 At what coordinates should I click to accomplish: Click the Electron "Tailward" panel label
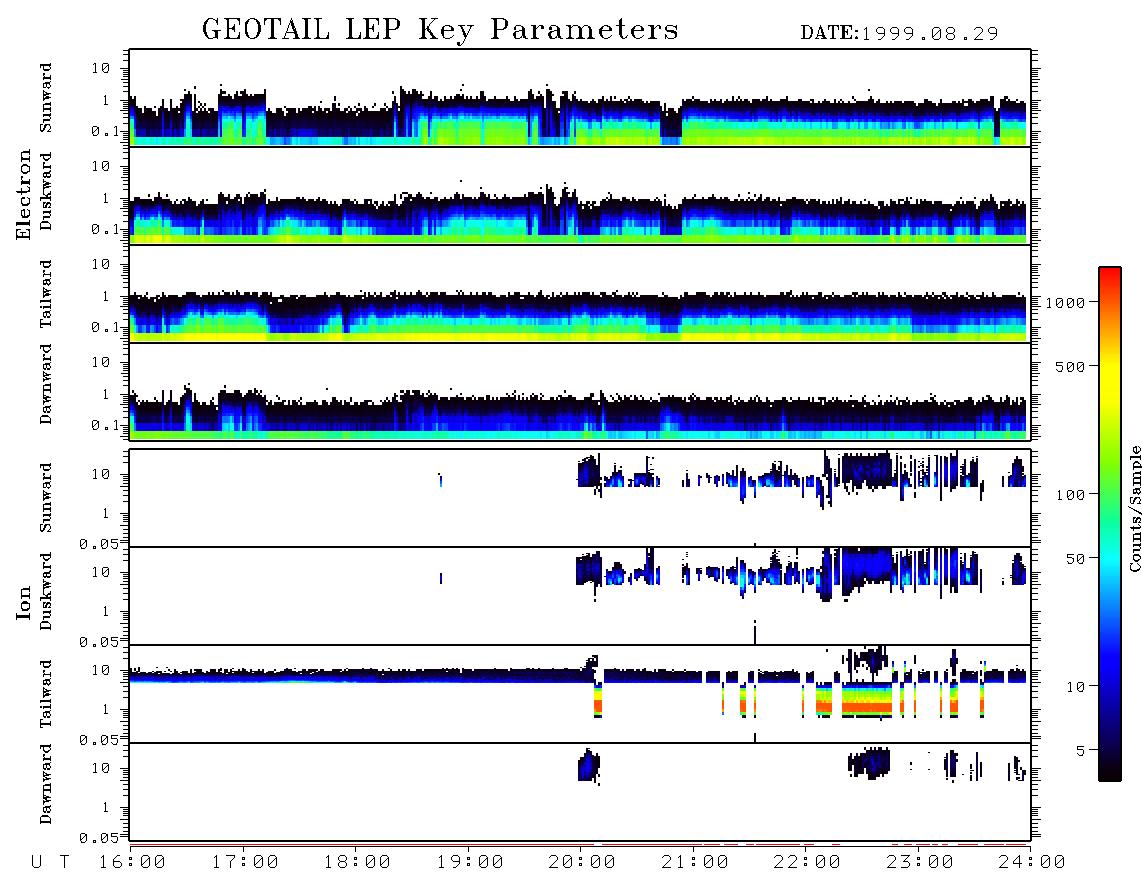[46, 293]
